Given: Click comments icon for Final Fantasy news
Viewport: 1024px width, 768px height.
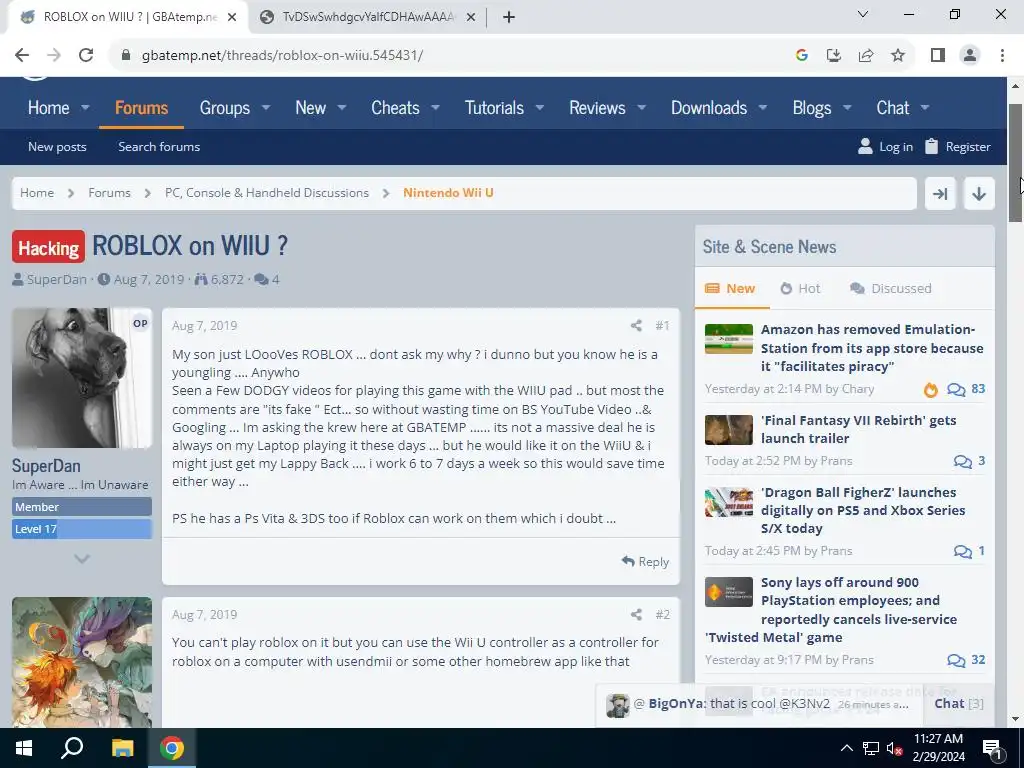Looking at the screenshot, I should click(x=963, y=461).
